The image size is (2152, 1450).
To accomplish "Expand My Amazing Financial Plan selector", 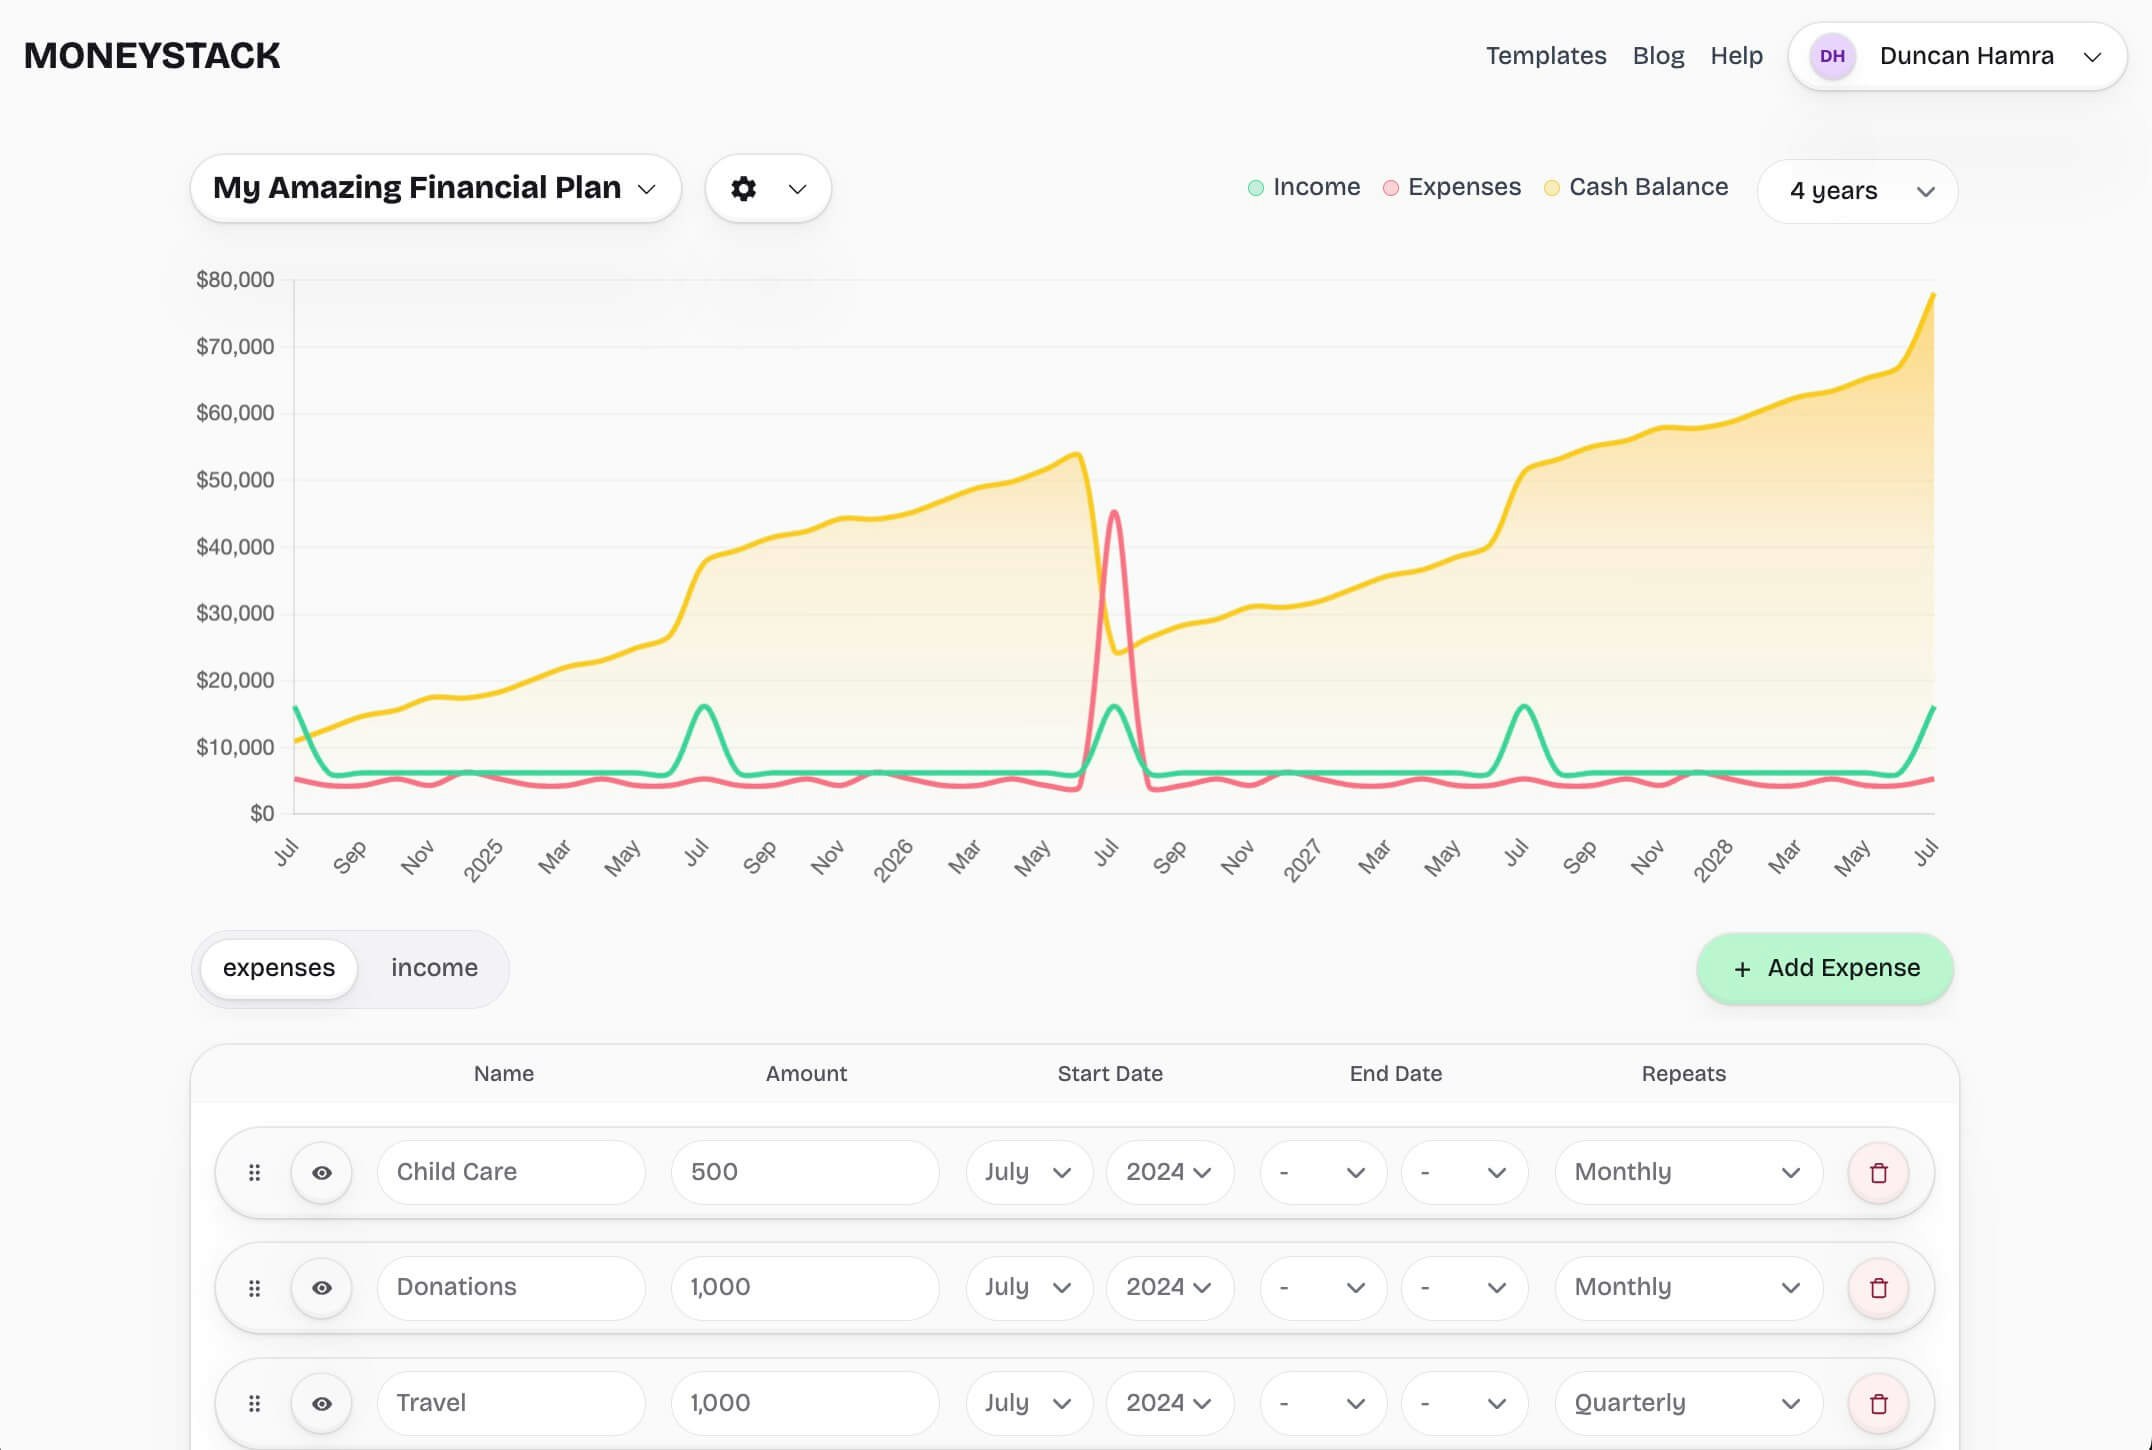I will click(x=435, y=188).
